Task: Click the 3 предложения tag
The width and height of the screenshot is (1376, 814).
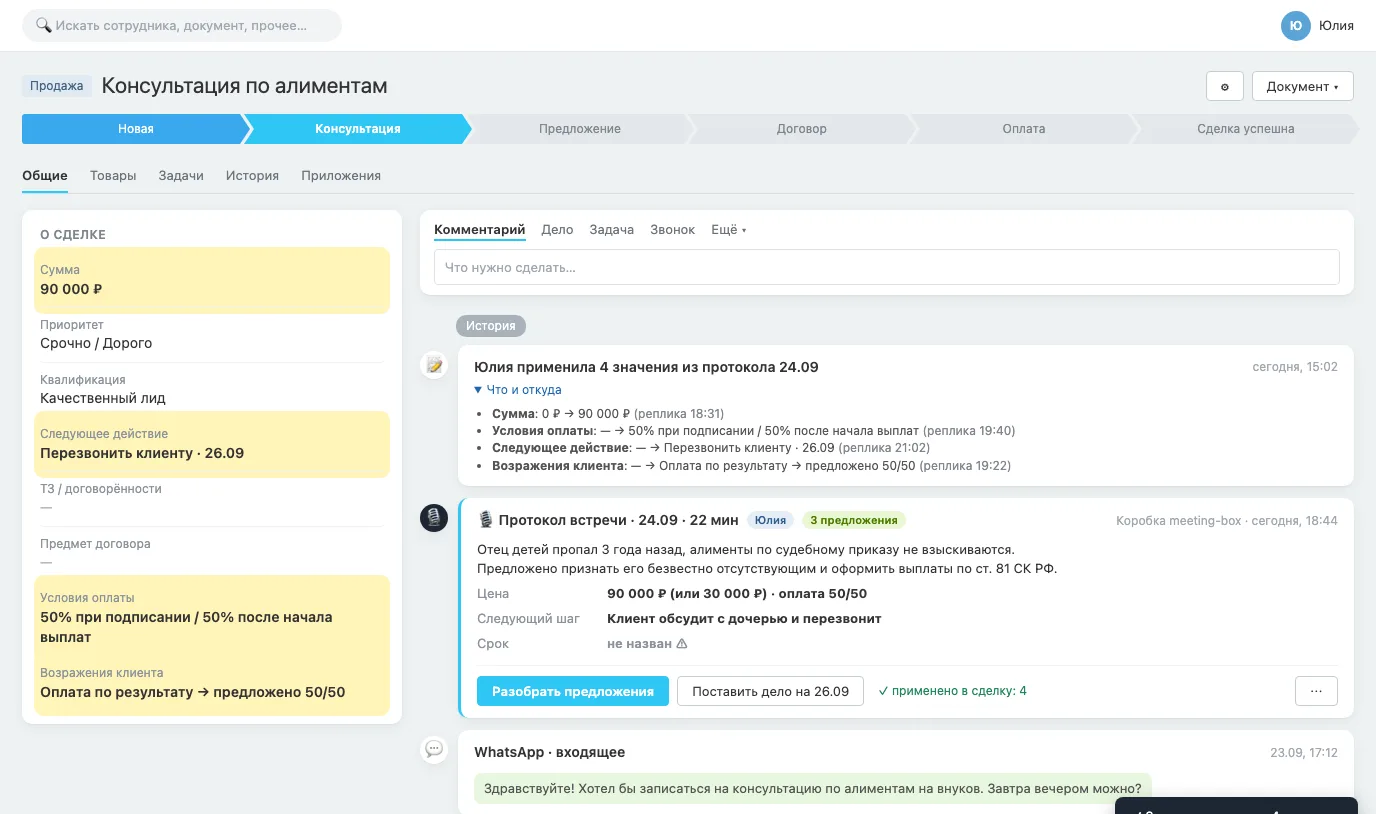Action: [x=854, y=520]
